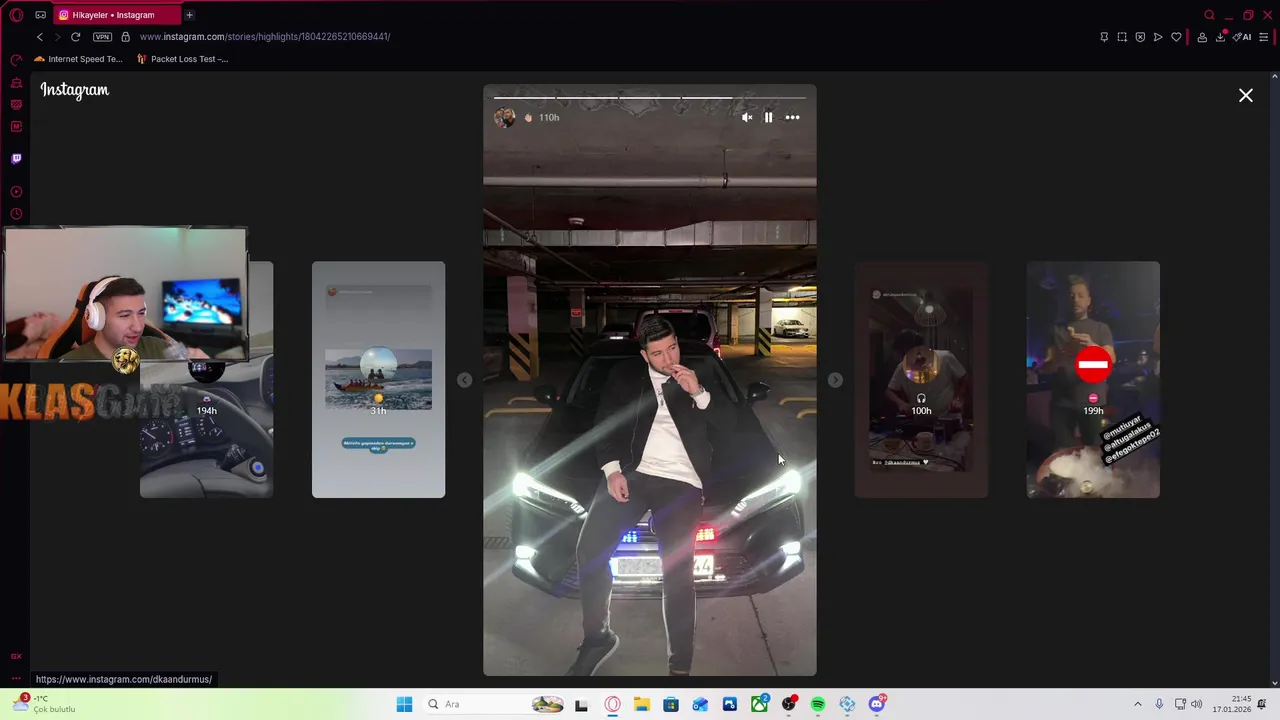Image resolution: width=1280 pixels, height=720 pixels.
Task: Go to the previous story using left arrow
Action: pyautogui.click(x=464, y=380)
